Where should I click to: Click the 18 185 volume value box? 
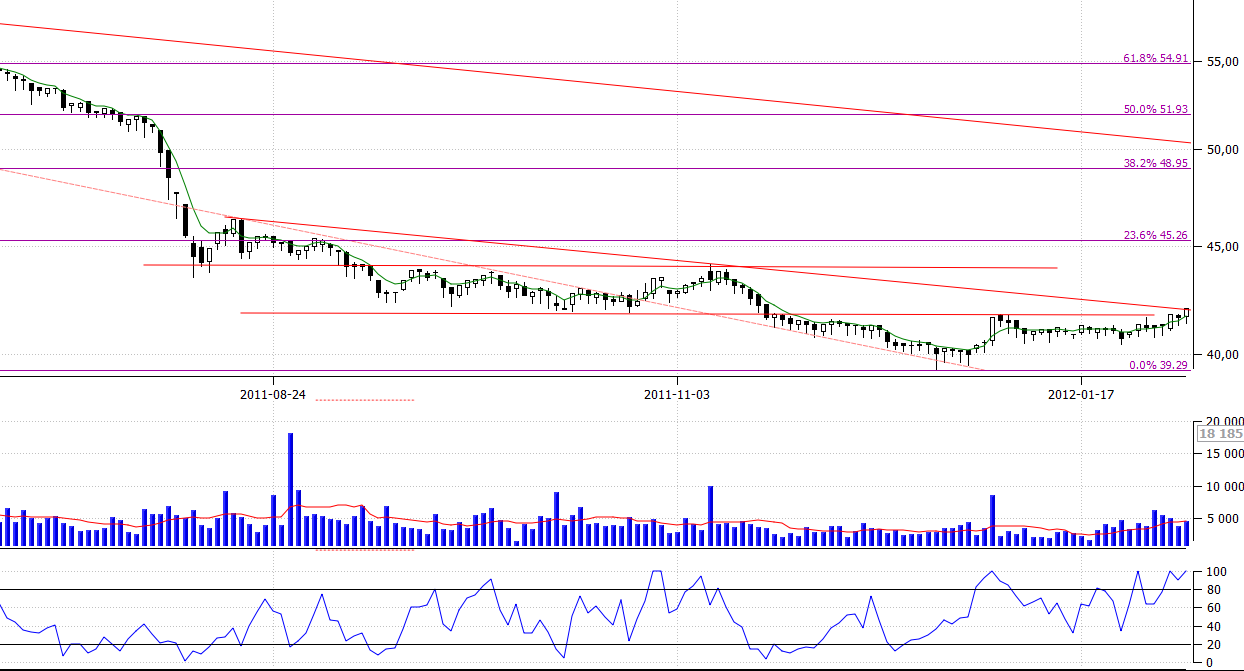(1220, 434)
